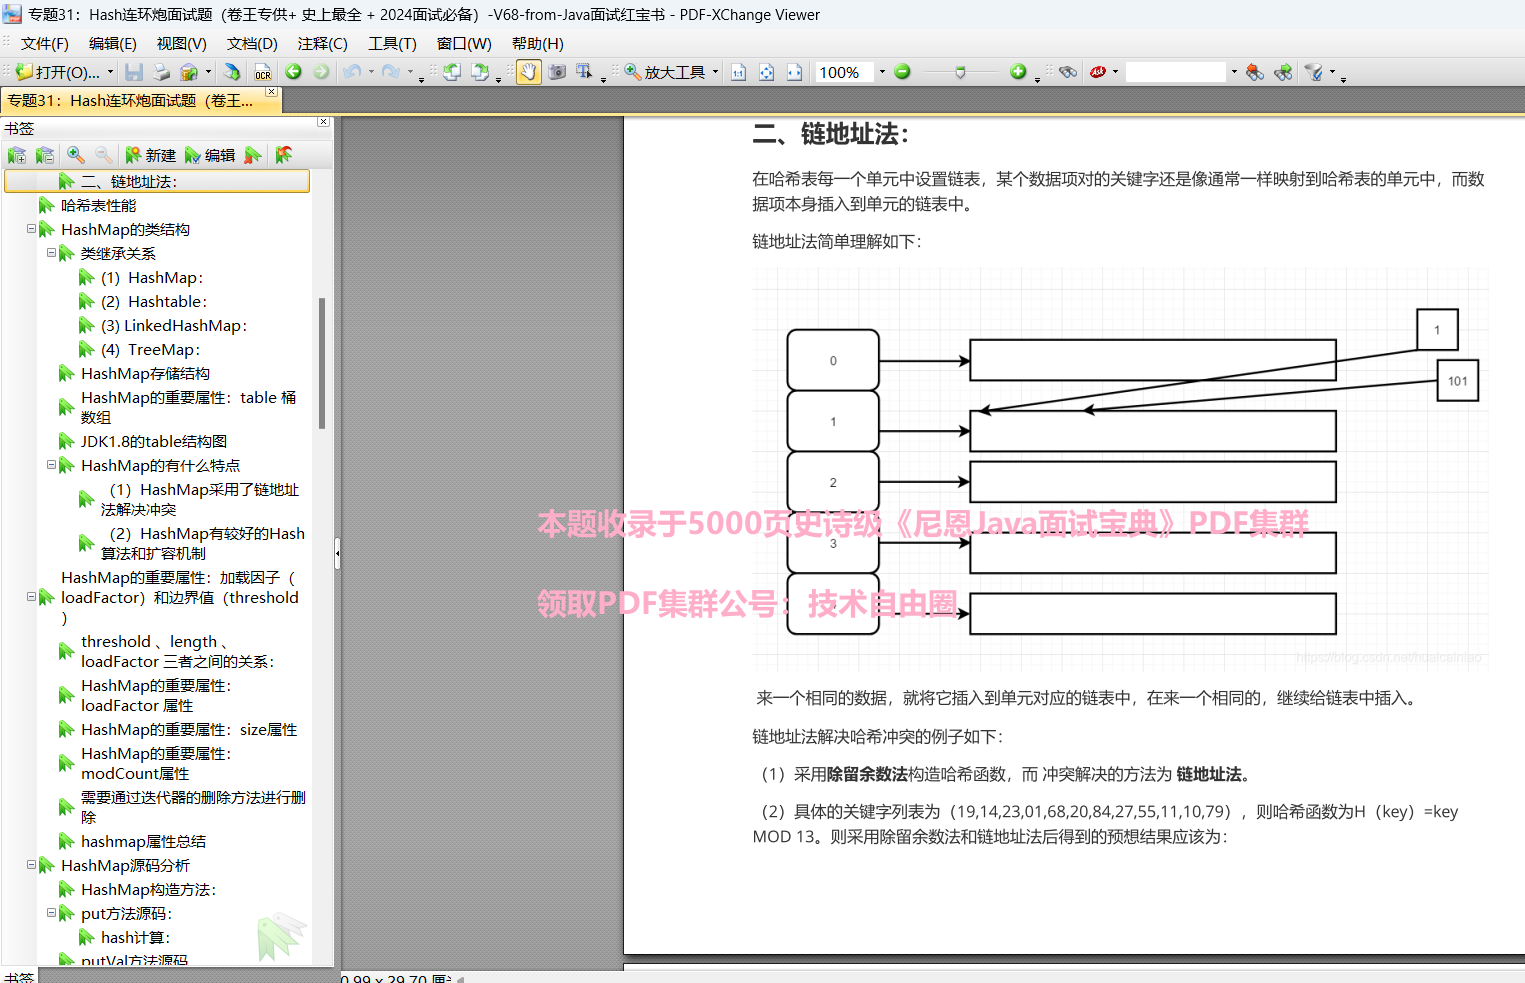This screenshot has width=1525, height=983.
Task: Click the Save floppy disk icon
Action: pyautogui.click(x=134, y=72)
